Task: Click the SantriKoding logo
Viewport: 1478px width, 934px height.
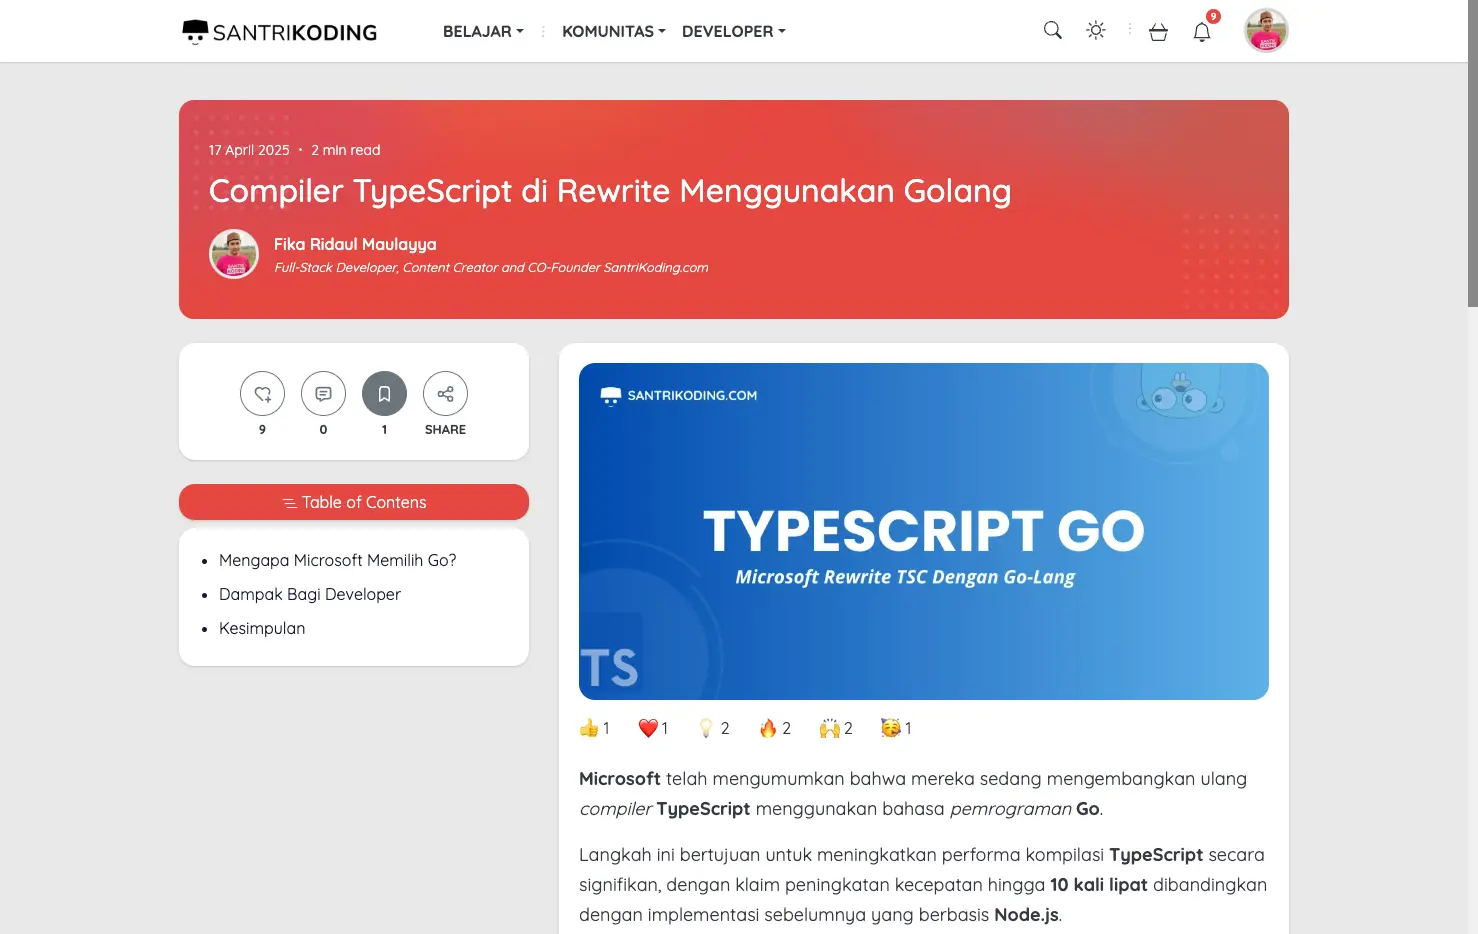Action: (x=279, y=32)
